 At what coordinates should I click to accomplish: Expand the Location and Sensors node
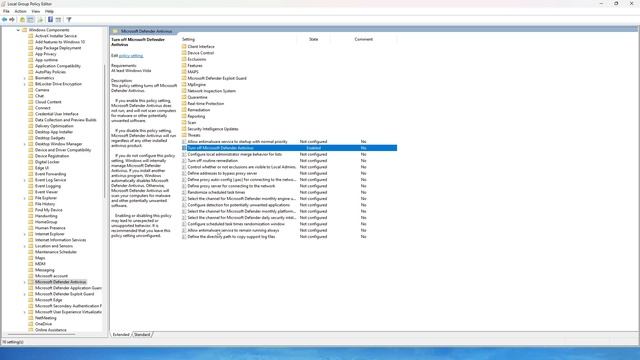point(24,246)
